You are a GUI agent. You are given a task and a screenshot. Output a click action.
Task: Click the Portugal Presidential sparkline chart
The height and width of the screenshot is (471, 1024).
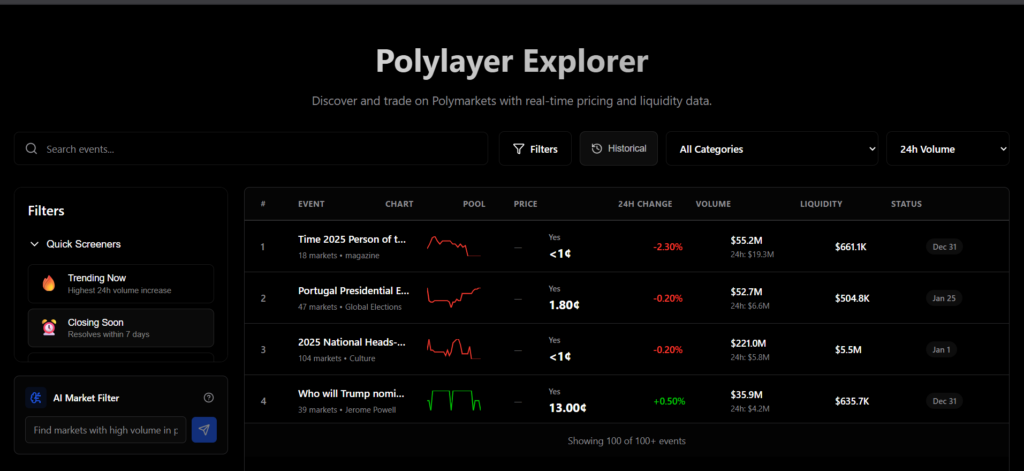coord(454,296)
